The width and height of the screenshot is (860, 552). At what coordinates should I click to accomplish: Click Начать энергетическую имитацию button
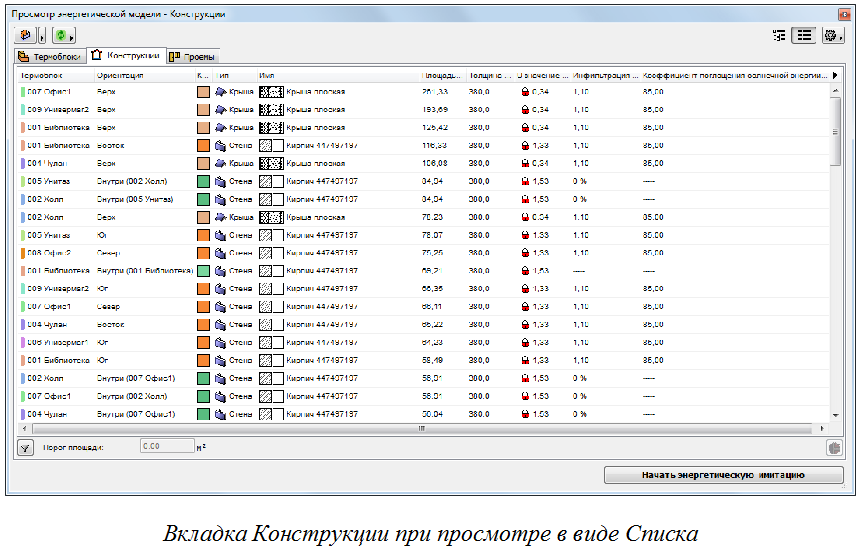click(x=723, y=475)
